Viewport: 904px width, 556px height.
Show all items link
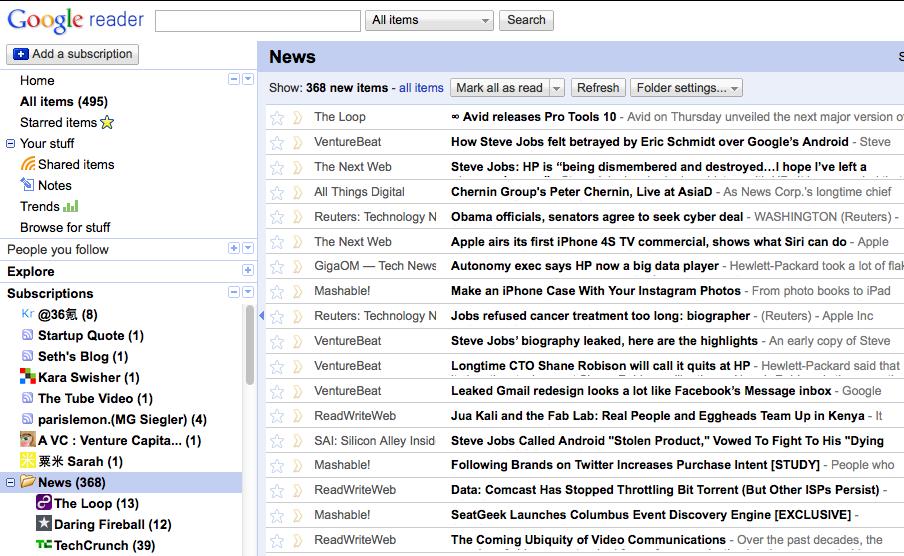tap(421, 88)
